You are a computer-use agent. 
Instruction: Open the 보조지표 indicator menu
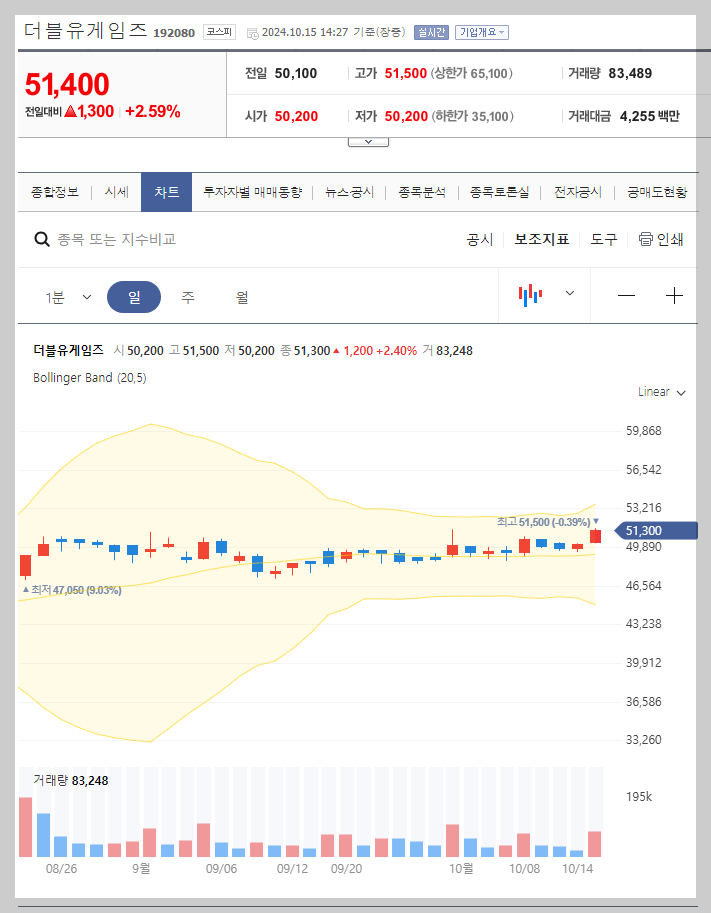tap(541, 239)
